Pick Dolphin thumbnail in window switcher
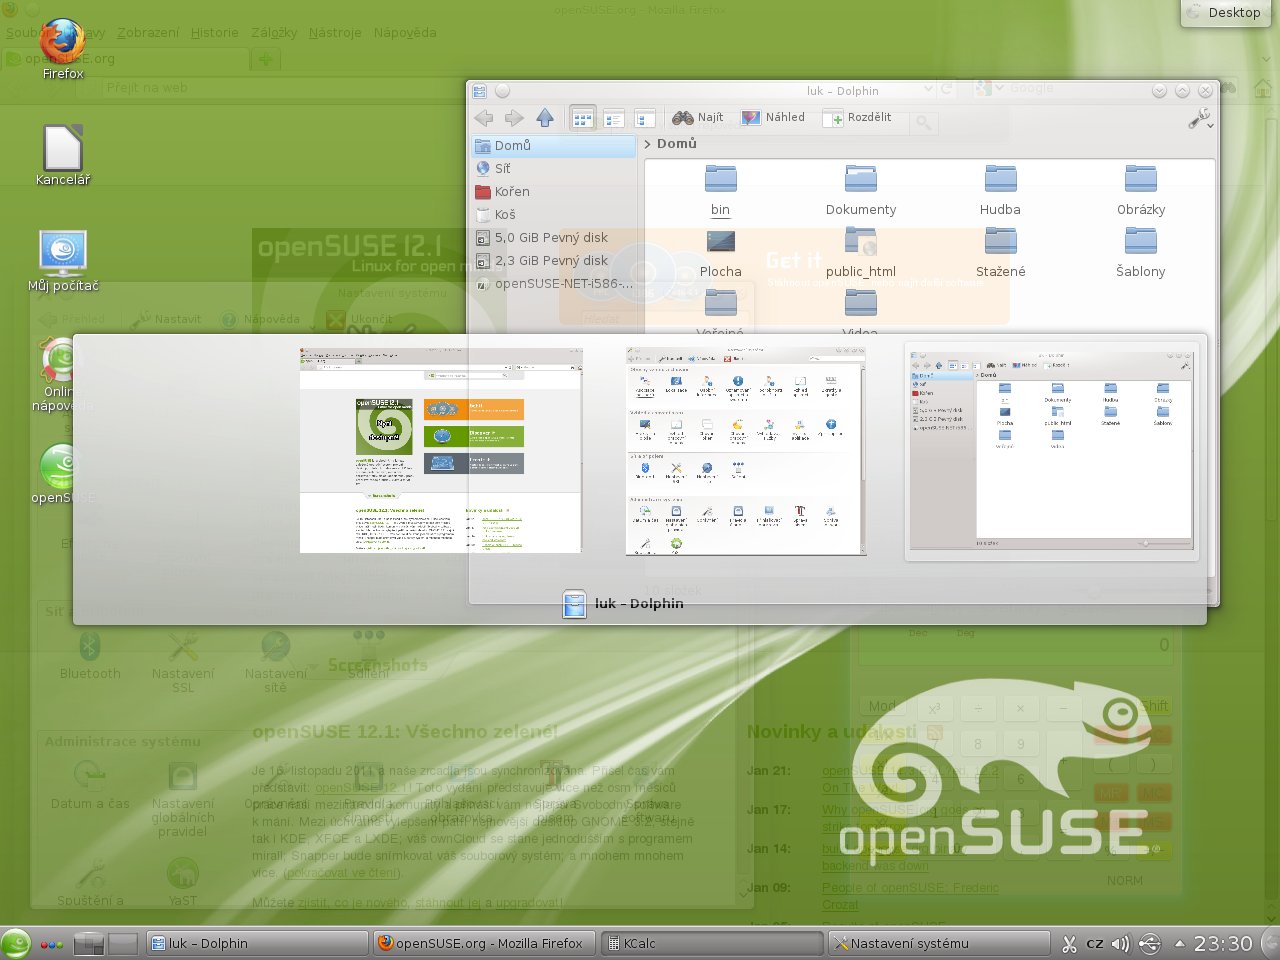1280x960 pixels. (x=1051, y=451)
